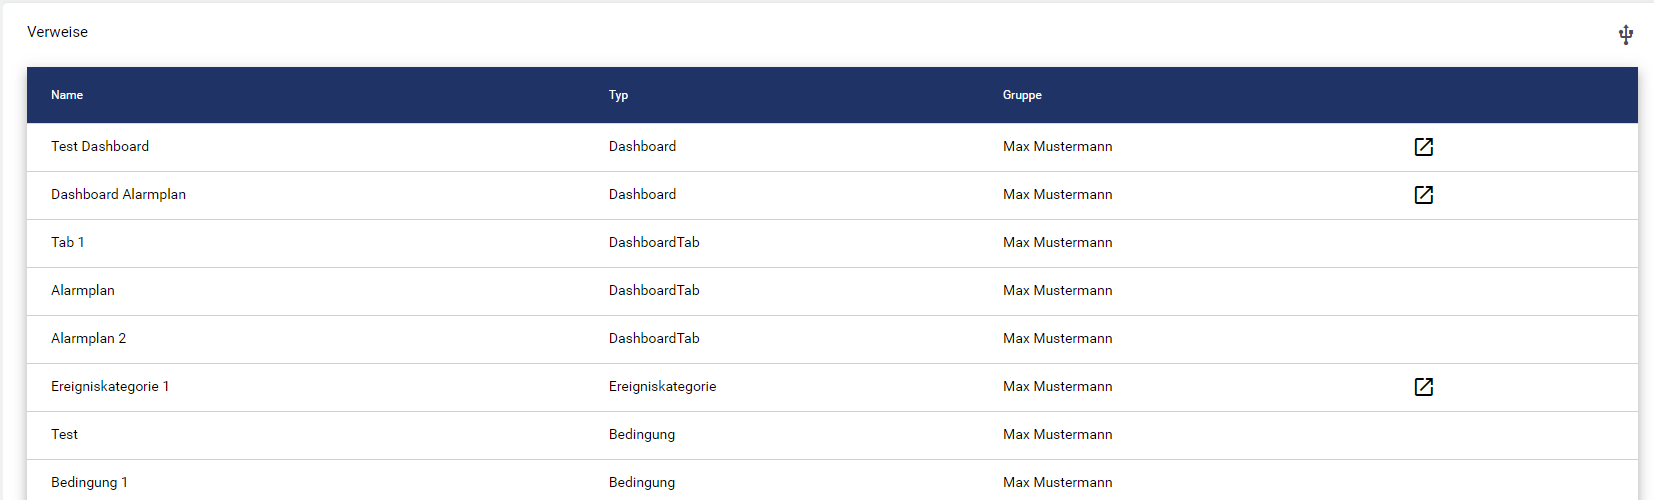Open Dashboard Alarmplan in new window icon
Viewport: 1654px width, 500px height.
1423,195
